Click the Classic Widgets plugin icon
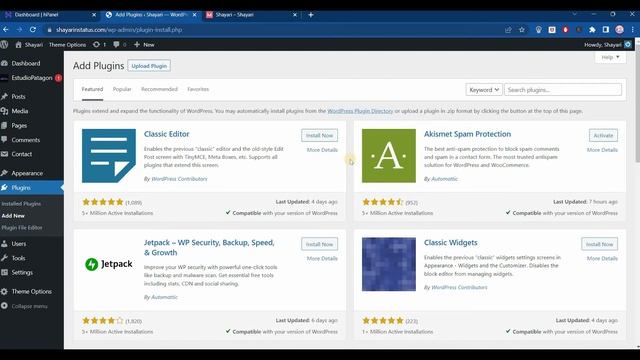Image resolution: width=640 pixels, height=360 pixels. (x=389, y=264)
